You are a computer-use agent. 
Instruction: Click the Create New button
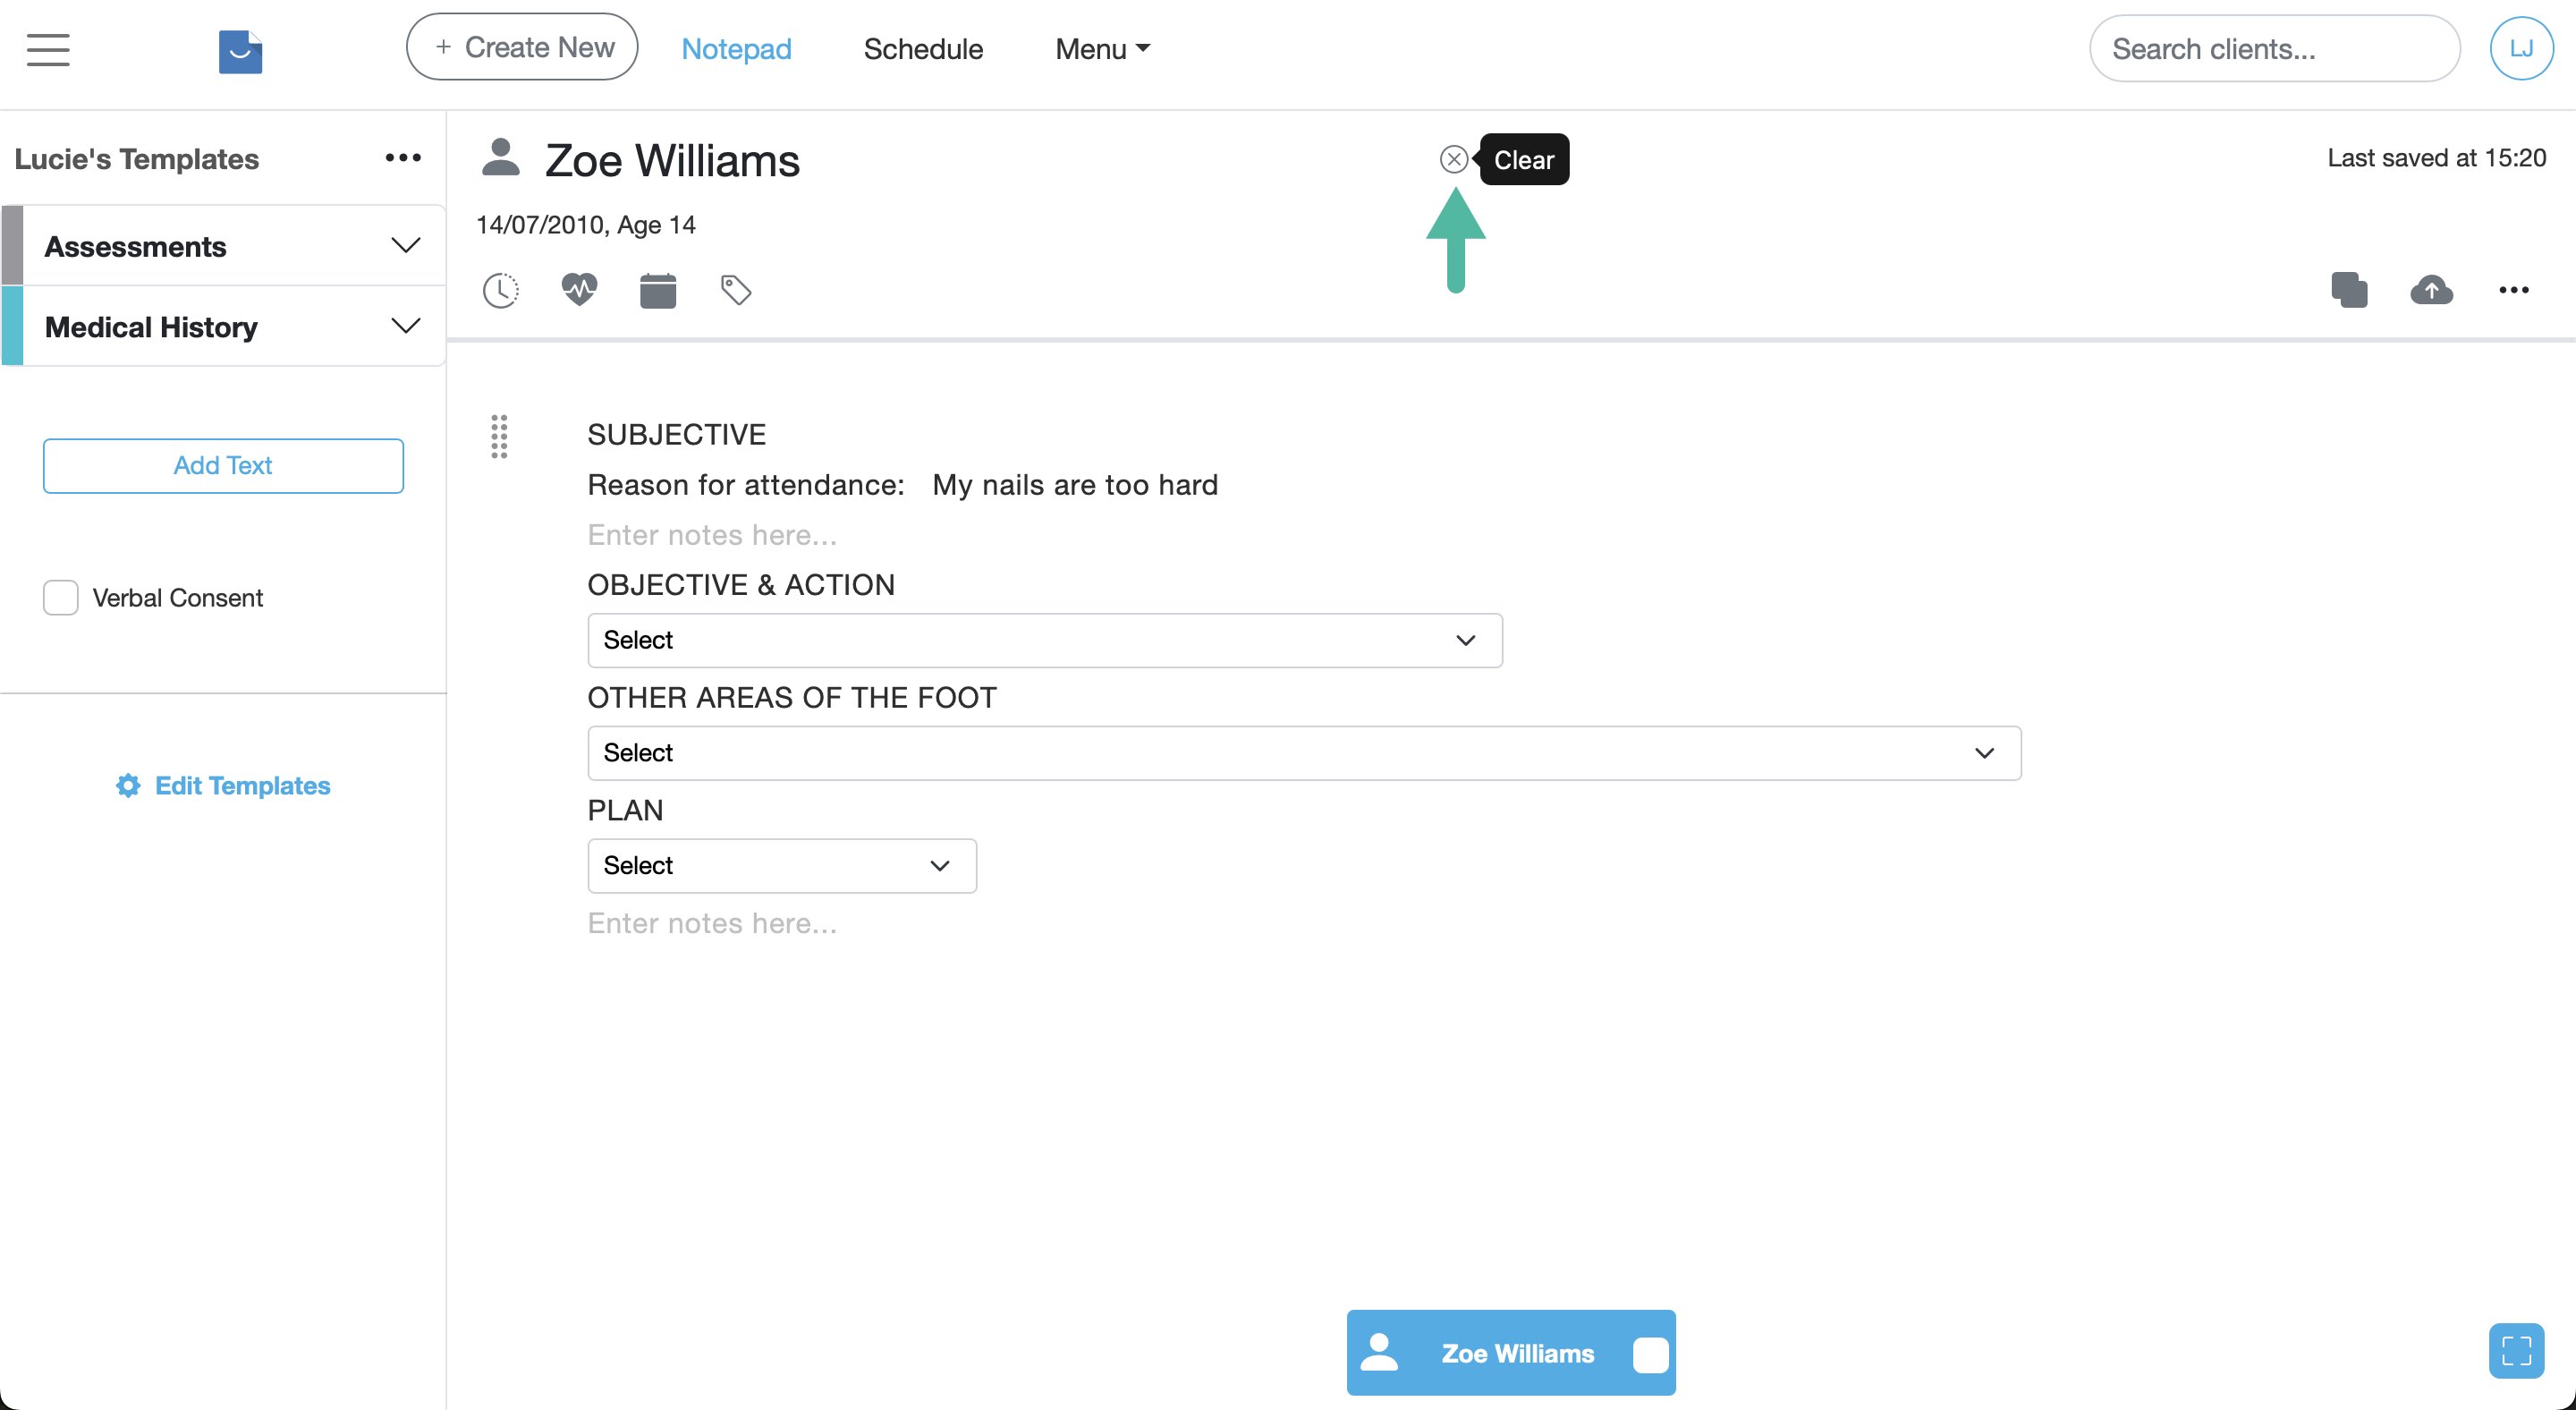[x=522, y=47]
